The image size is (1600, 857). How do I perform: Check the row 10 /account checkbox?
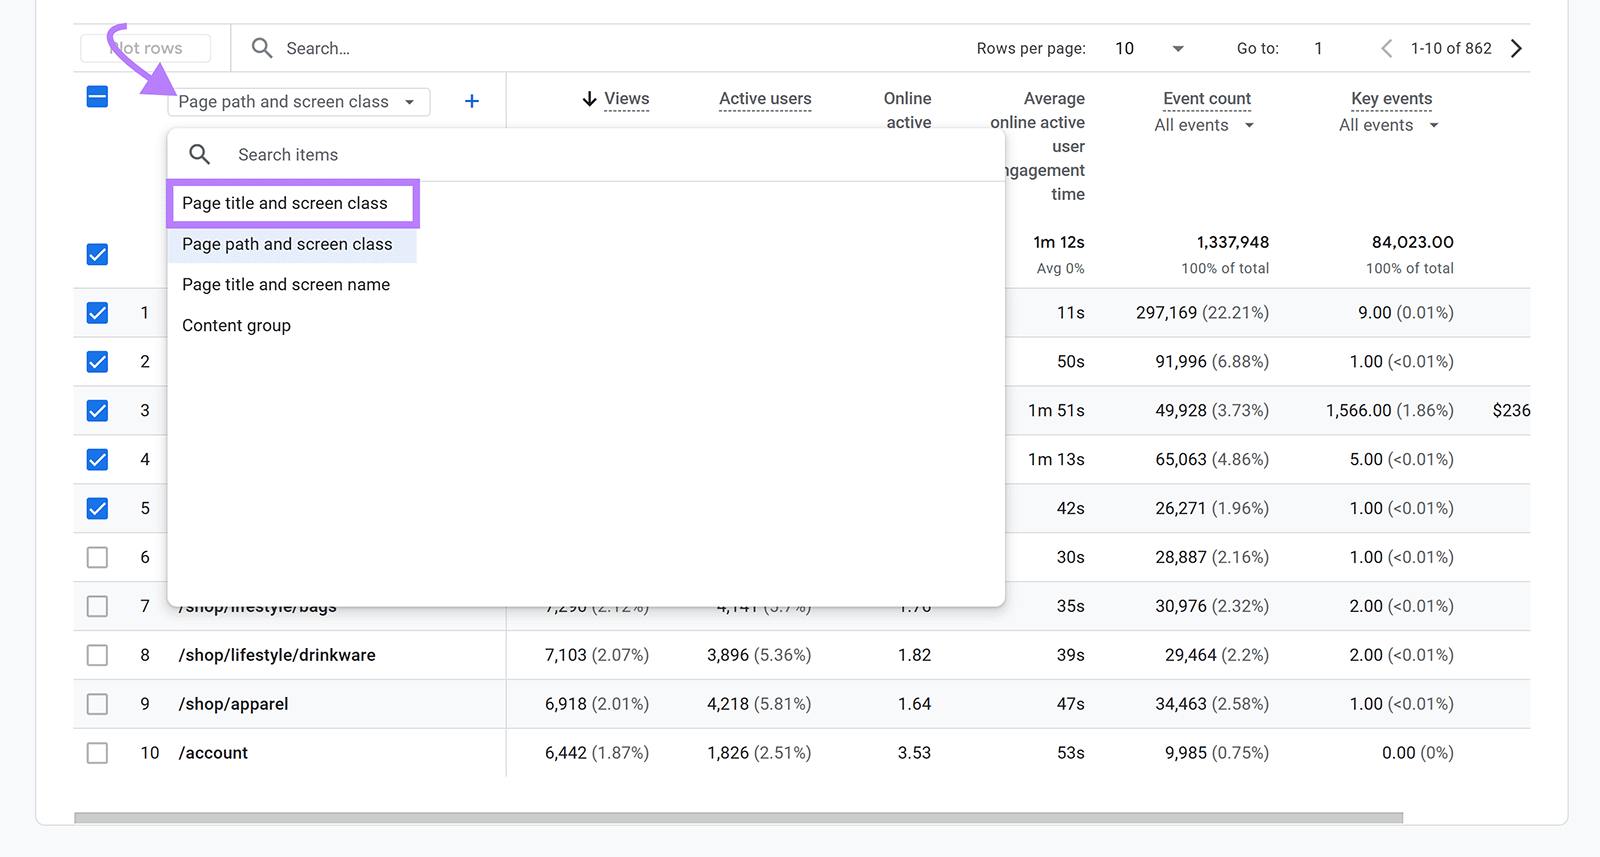click(x=97, y=753)
